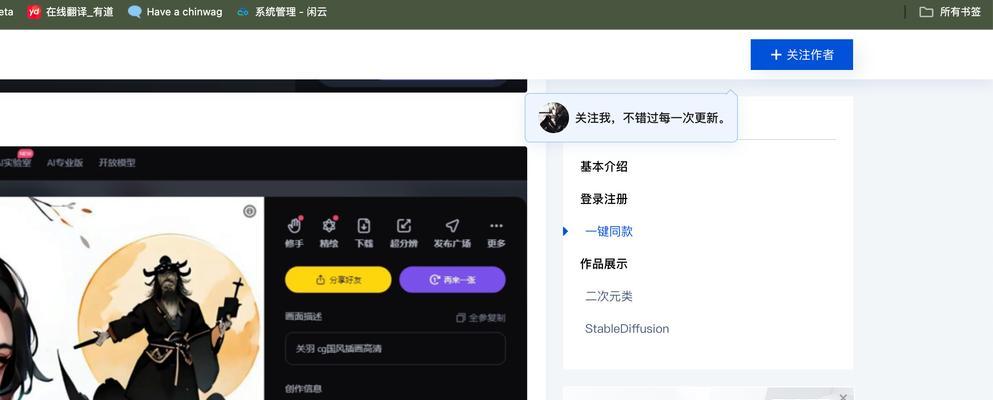Click the 精绘 fine-paint icon
The width and height of the screenshot is (993, 400).
click(329, 226)
